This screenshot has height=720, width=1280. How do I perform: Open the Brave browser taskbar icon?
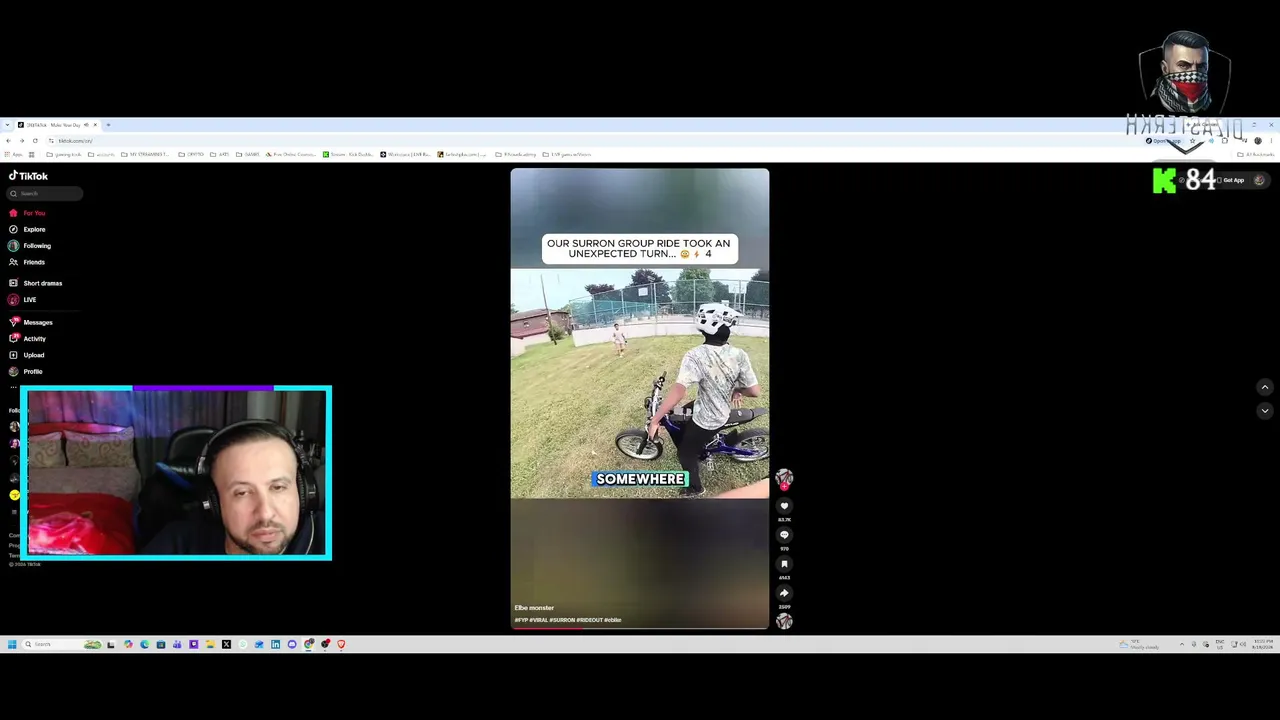click(x=341, y=644)
